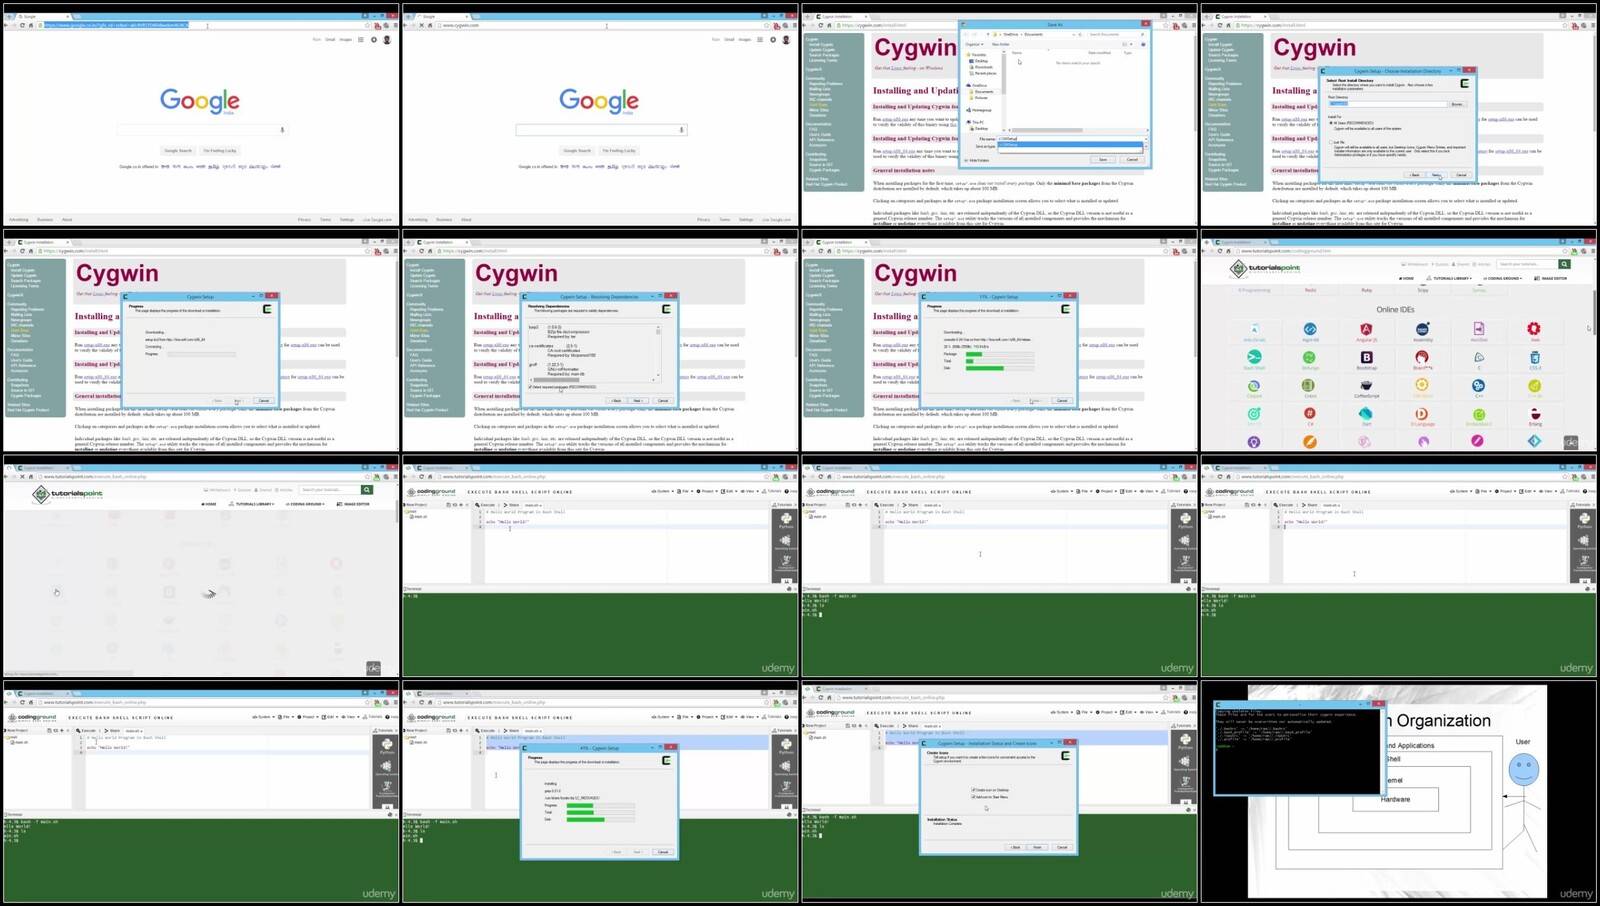Expand TUTORIALS LIBRARY menu on the Online IDEs page

(x=1451, y=278)
